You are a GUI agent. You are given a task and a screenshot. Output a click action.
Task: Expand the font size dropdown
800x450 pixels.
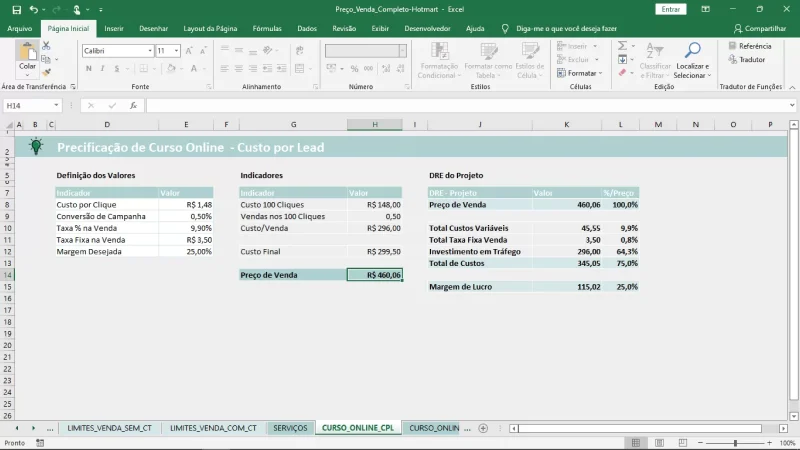point(177,50)
